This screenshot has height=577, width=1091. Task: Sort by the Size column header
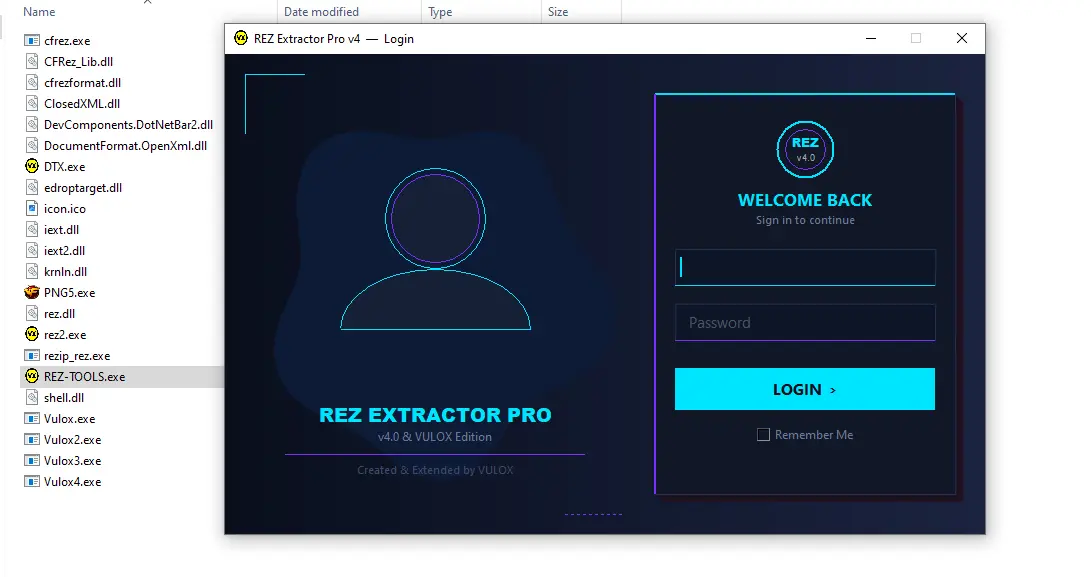[558, 12]
